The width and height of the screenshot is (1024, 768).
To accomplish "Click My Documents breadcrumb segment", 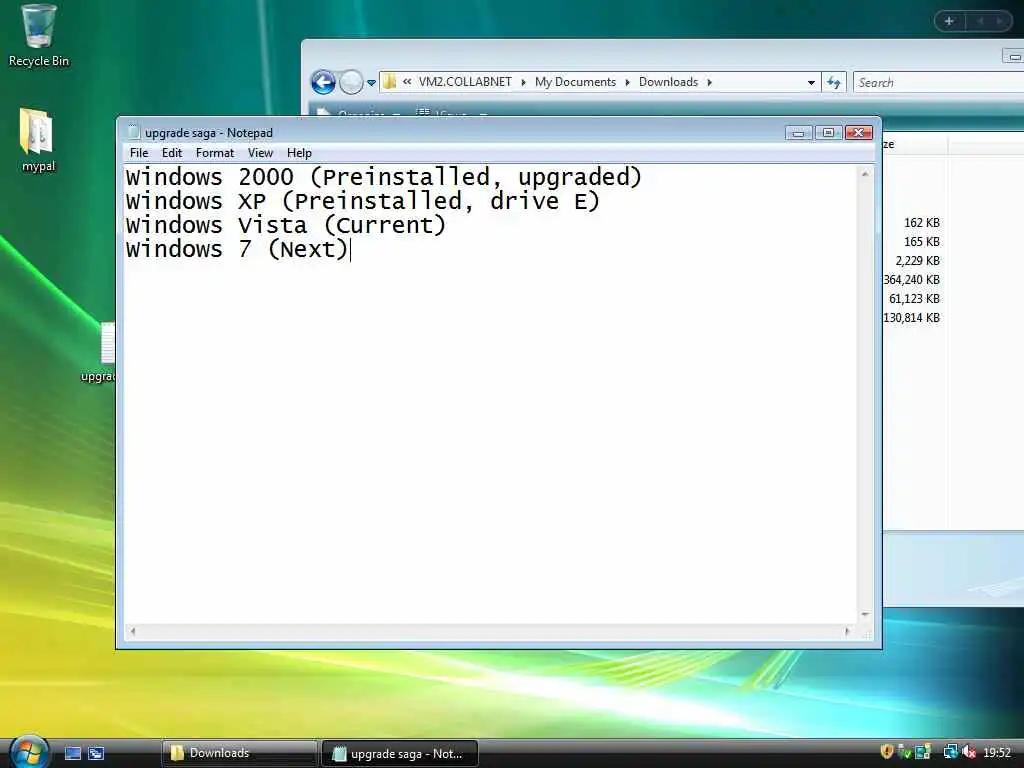I will pos(575,82).
